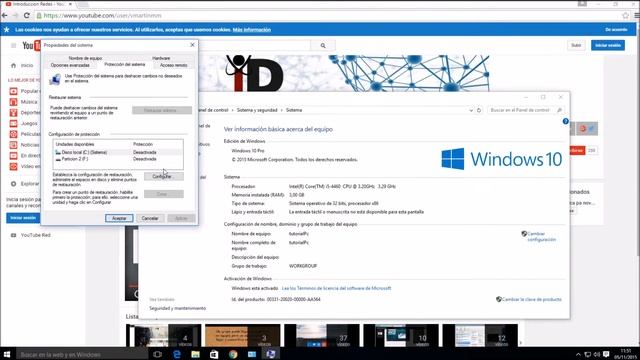The image size is (640, 360).
Task: Switch to Chrome on the taskbar
Action: (x=233, y=354)
